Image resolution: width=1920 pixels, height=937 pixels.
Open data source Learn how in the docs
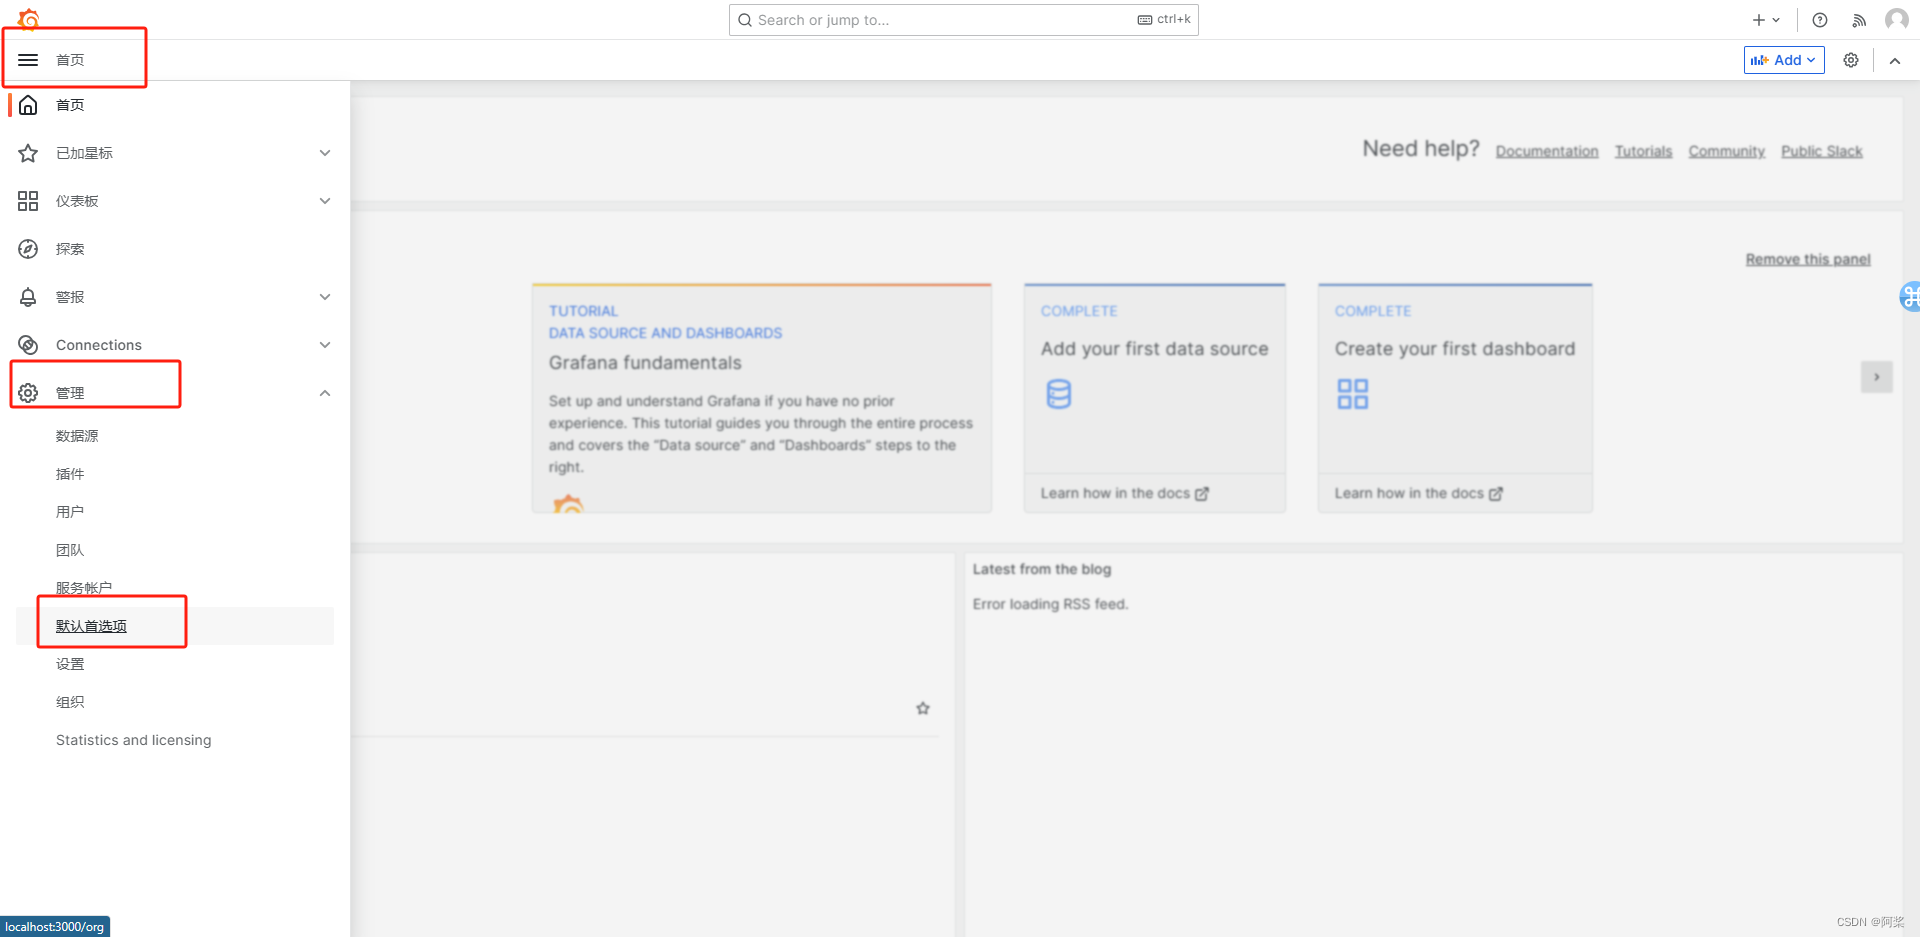1125,493
